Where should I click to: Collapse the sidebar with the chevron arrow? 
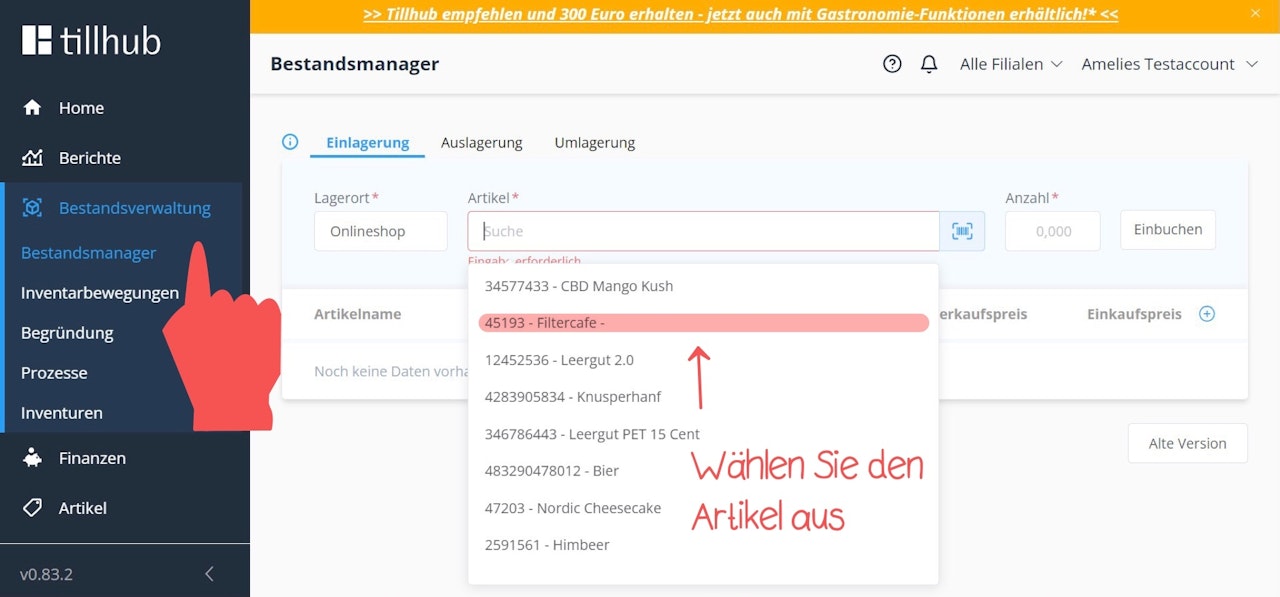[209, 573]
